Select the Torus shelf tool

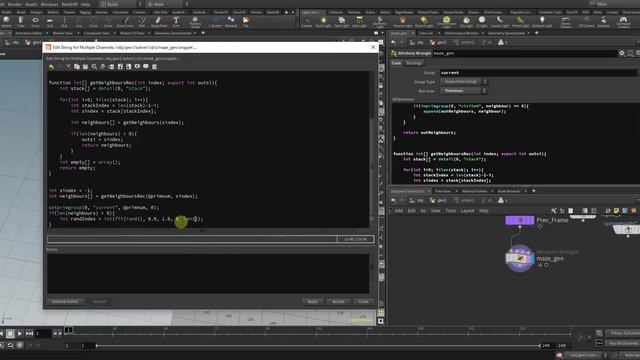(35, 21)
